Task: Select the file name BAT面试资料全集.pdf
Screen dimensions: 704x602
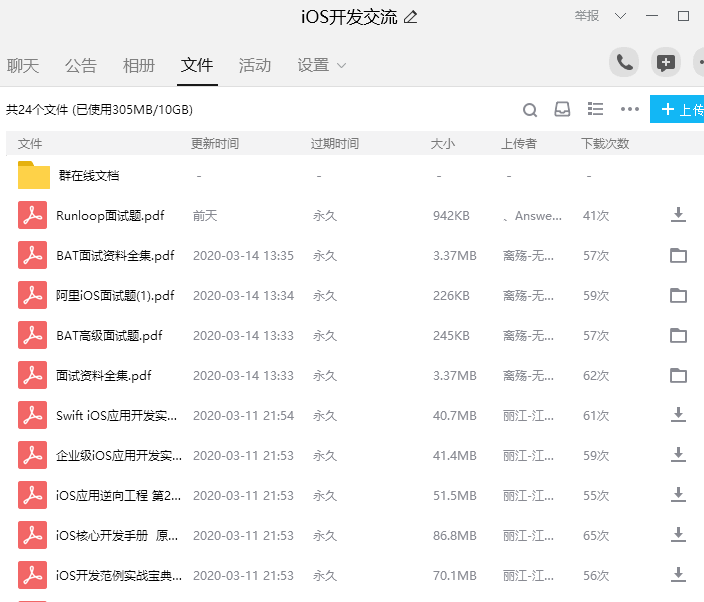Action: click(115, 255)
